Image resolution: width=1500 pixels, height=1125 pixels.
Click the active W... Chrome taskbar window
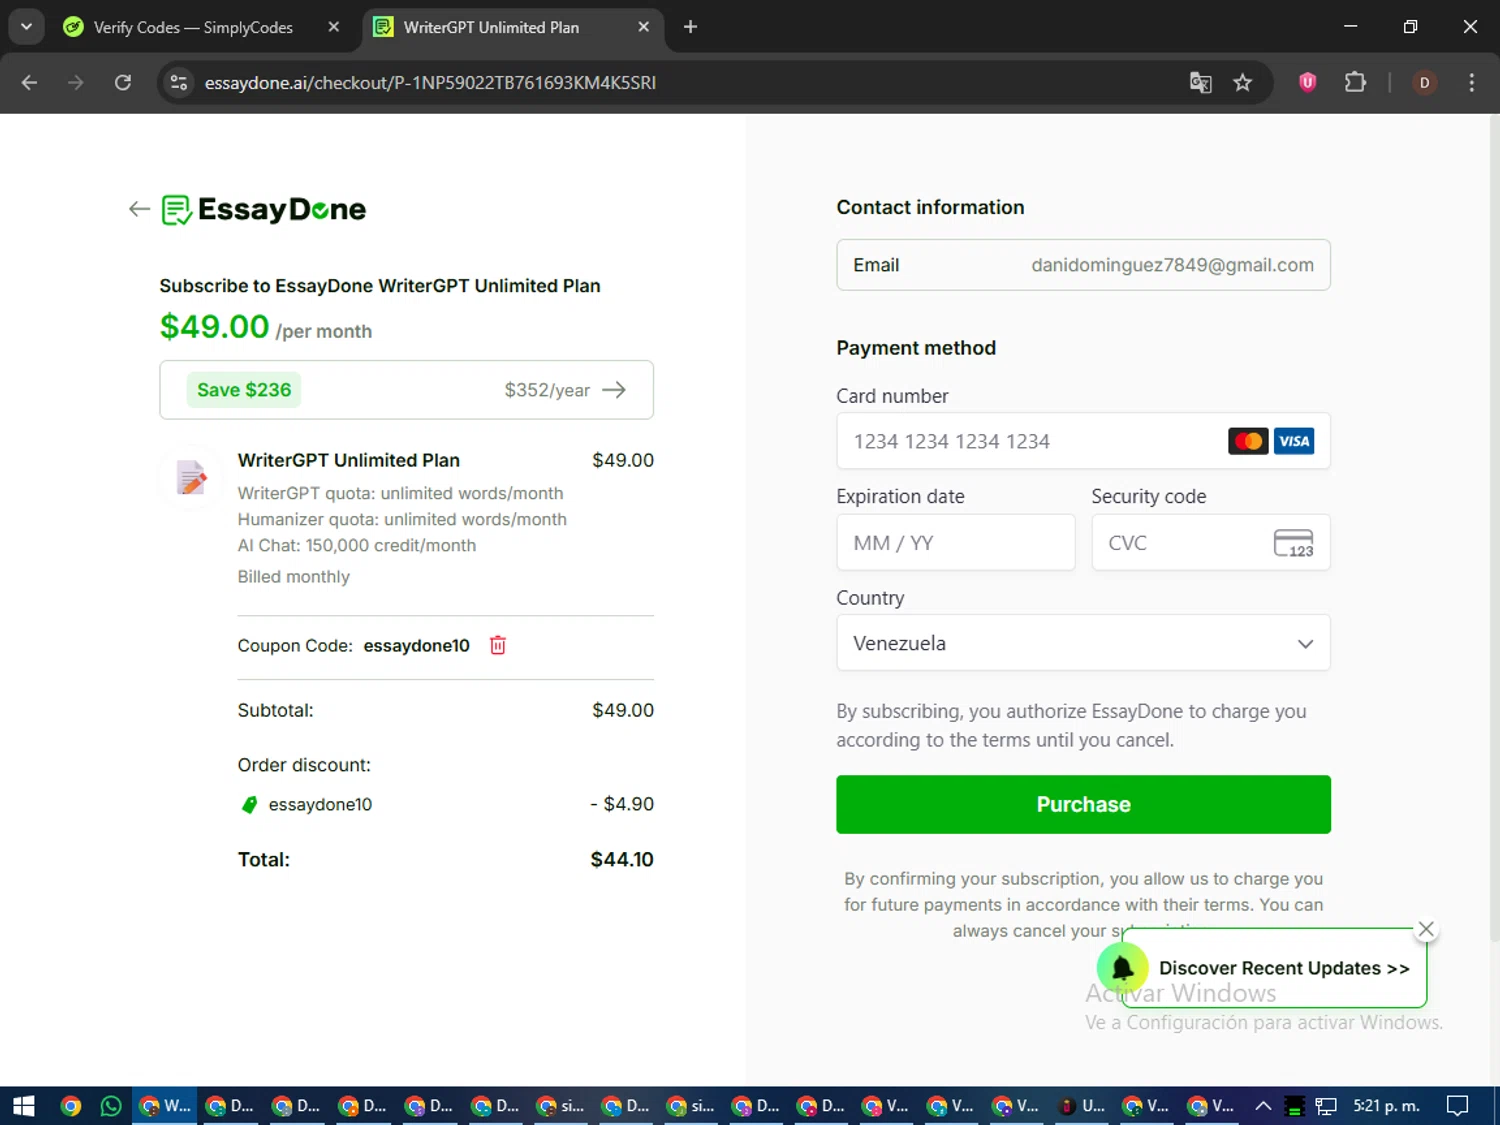click(x=165, y=1106)
